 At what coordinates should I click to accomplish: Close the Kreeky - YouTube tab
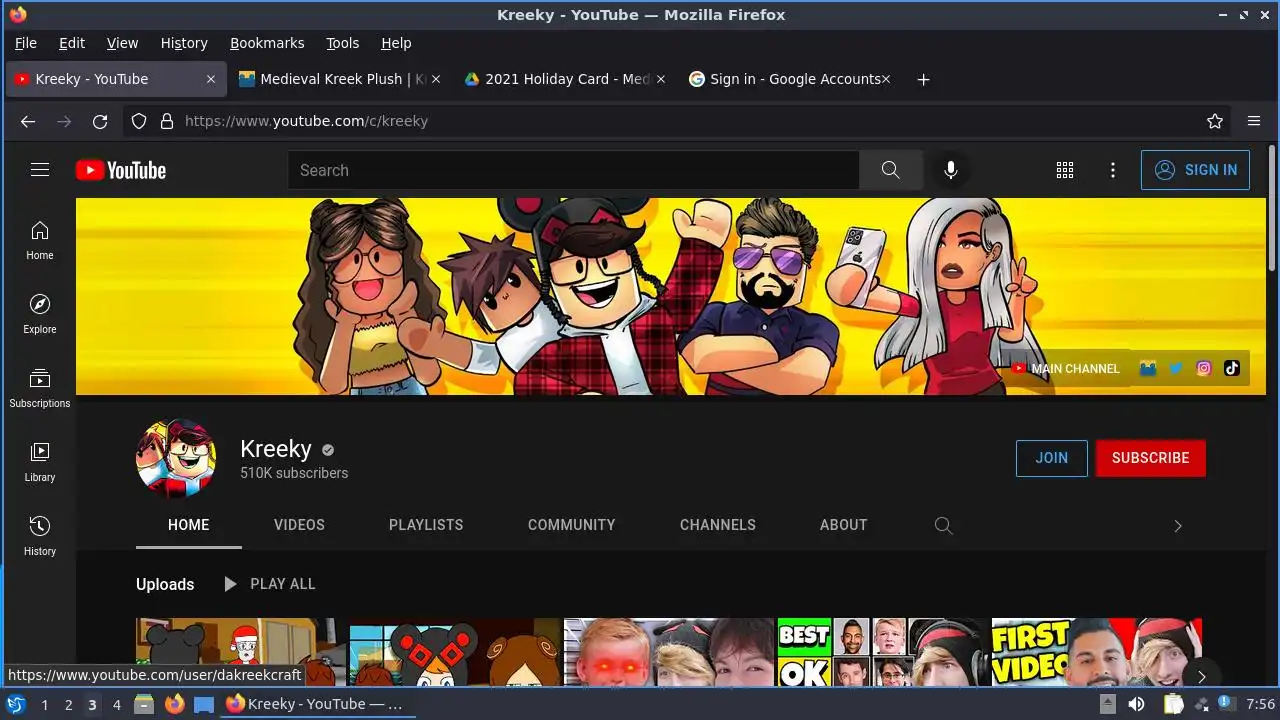(x=210, y=79)
